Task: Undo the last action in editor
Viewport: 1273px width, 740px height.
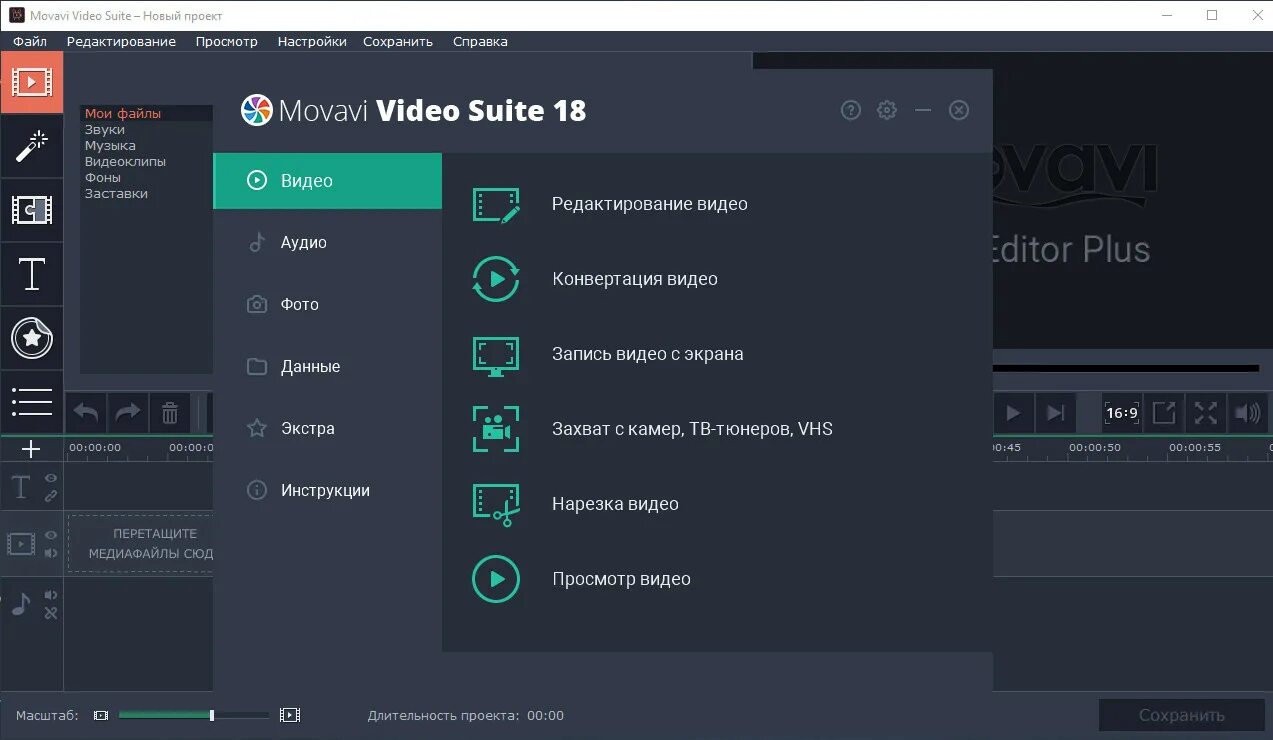Action: (x=87, y=412)
